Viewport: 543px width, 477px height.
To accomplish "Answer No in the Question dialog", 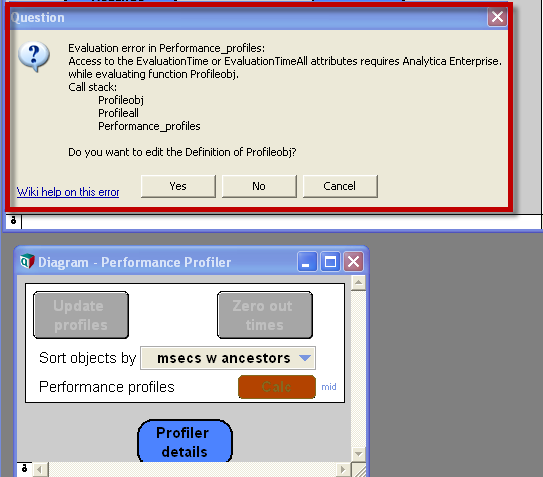I will point(259,186).
